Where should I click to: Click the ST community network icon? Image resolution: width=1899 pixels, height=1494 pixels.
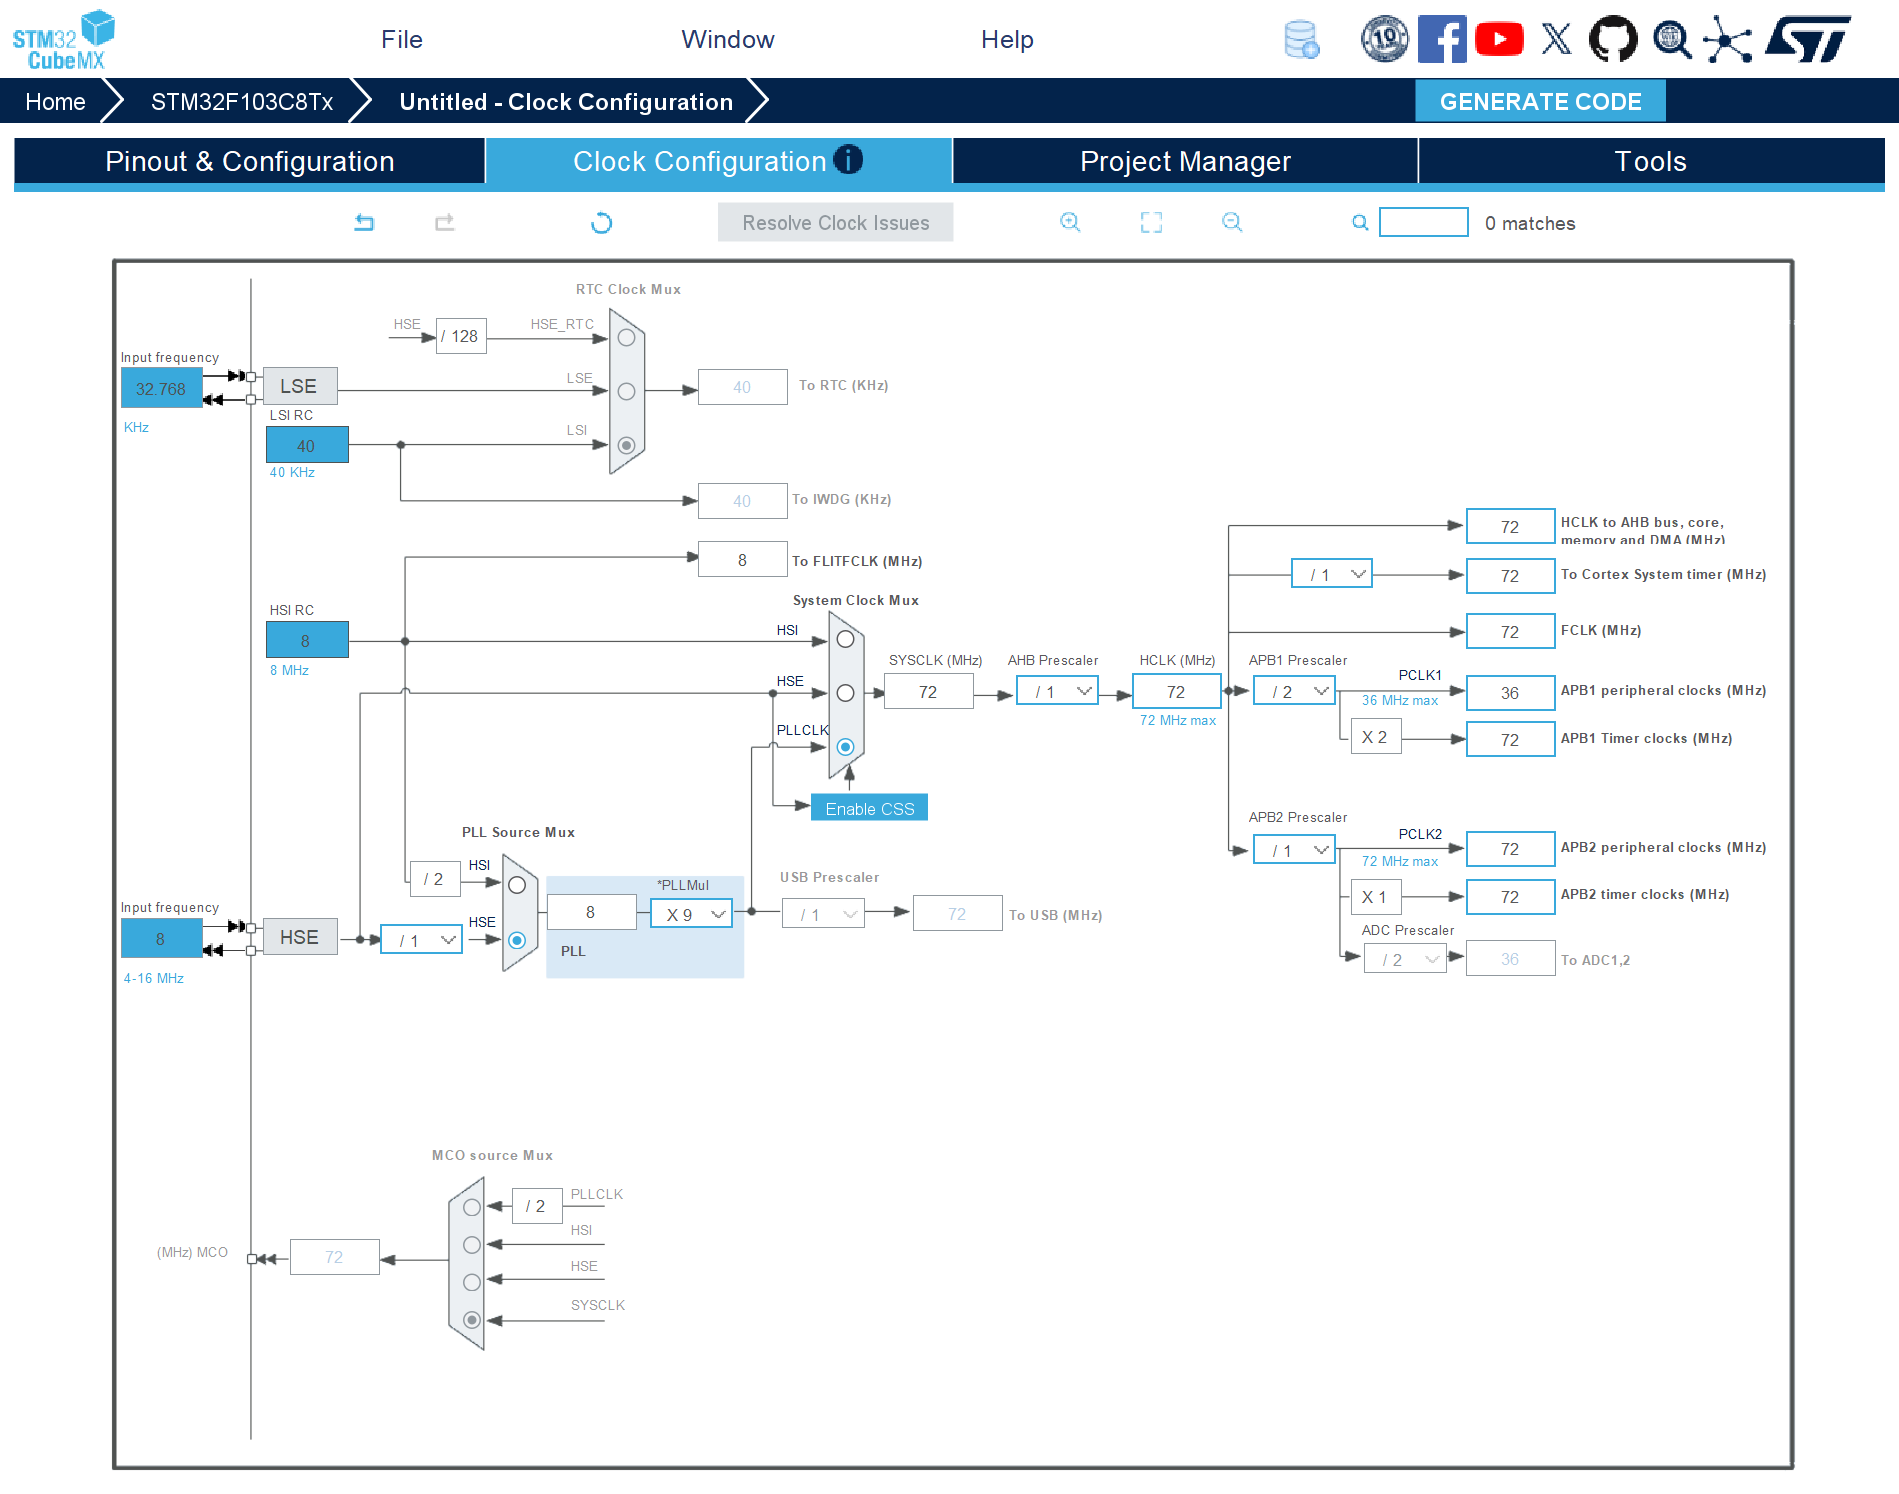[1727, 40]
